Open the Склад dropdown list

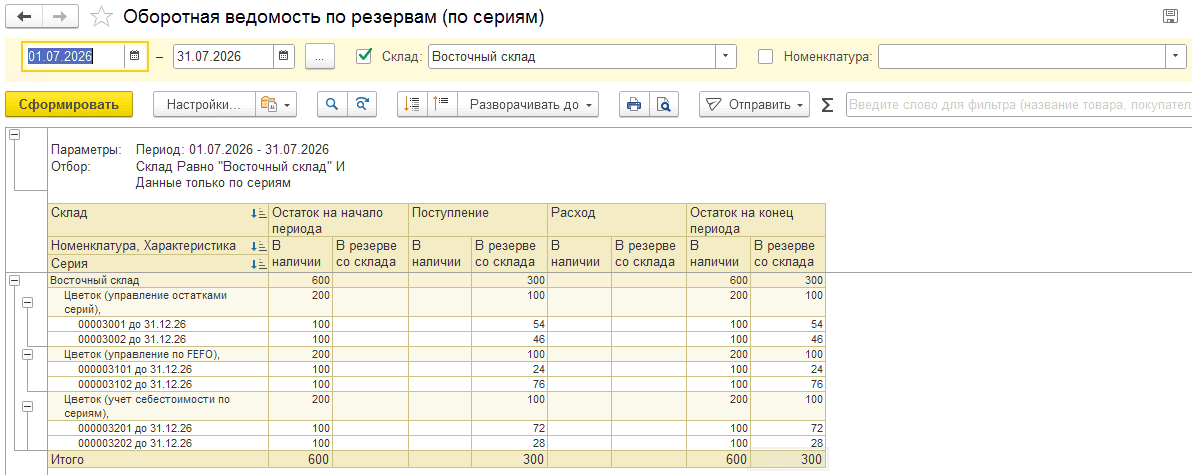(726, 56)
